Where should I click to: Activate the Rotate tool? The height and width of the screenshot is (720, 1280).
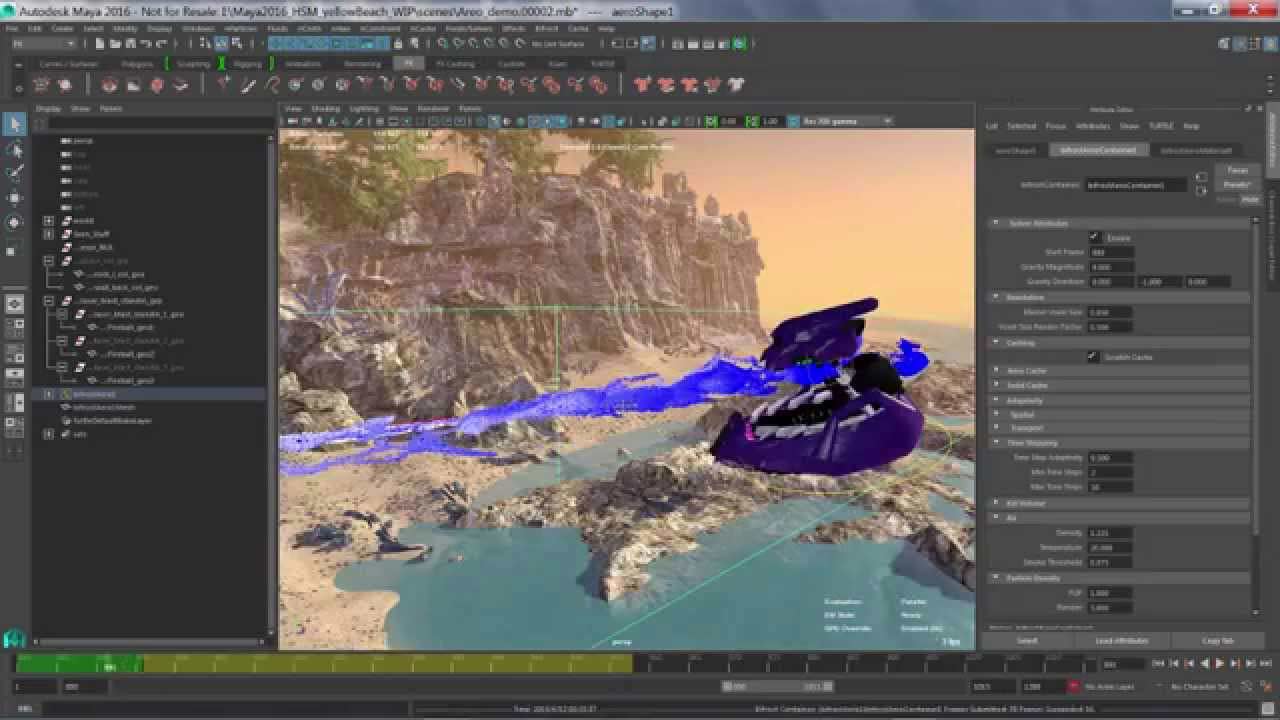[14, 222]
